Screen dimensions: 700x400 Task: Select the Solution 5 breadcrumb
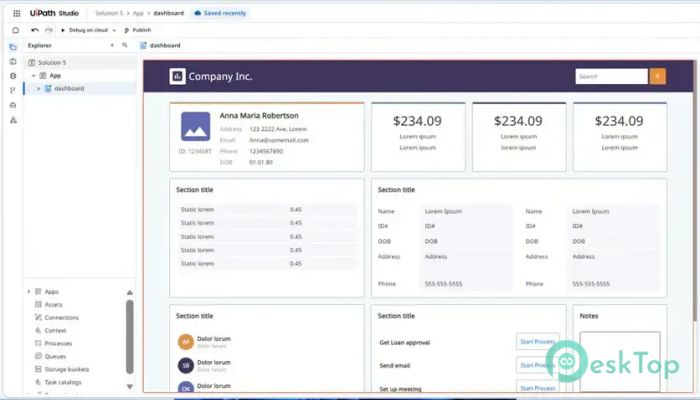[x=108, y=13]
